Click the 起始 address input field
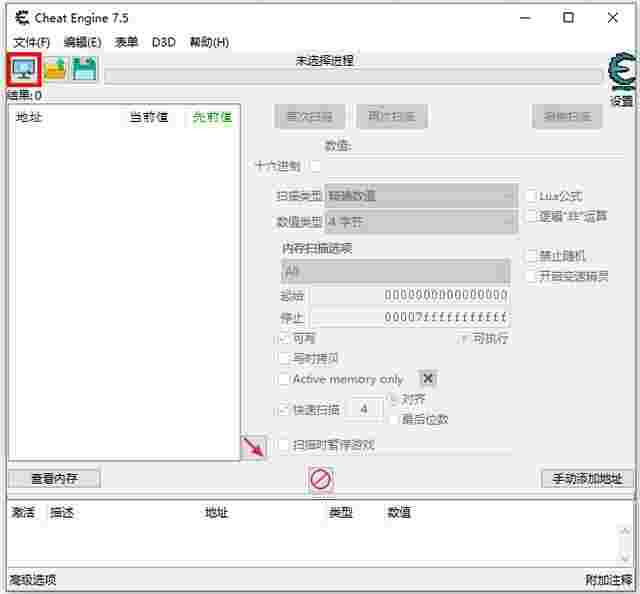Image resolution: width=640 pixels, height=594 pixels. (x=410, y=295)
